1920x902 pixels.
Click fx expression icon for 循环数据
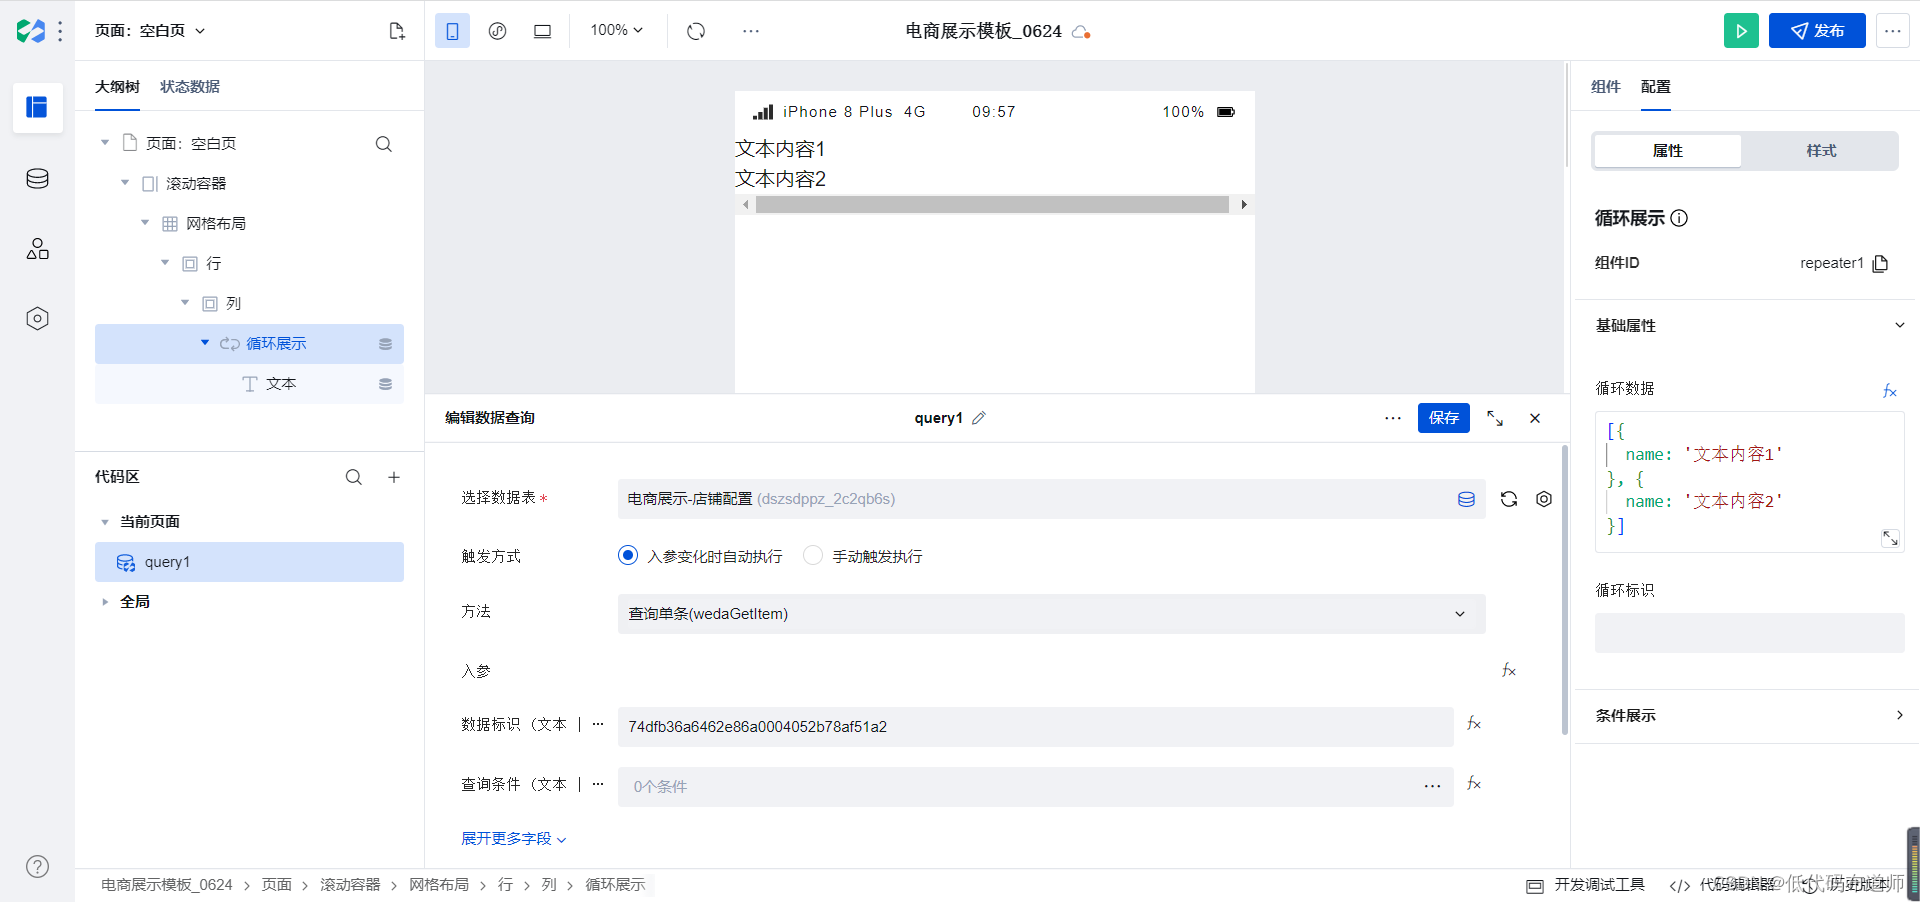[1890, 391]
